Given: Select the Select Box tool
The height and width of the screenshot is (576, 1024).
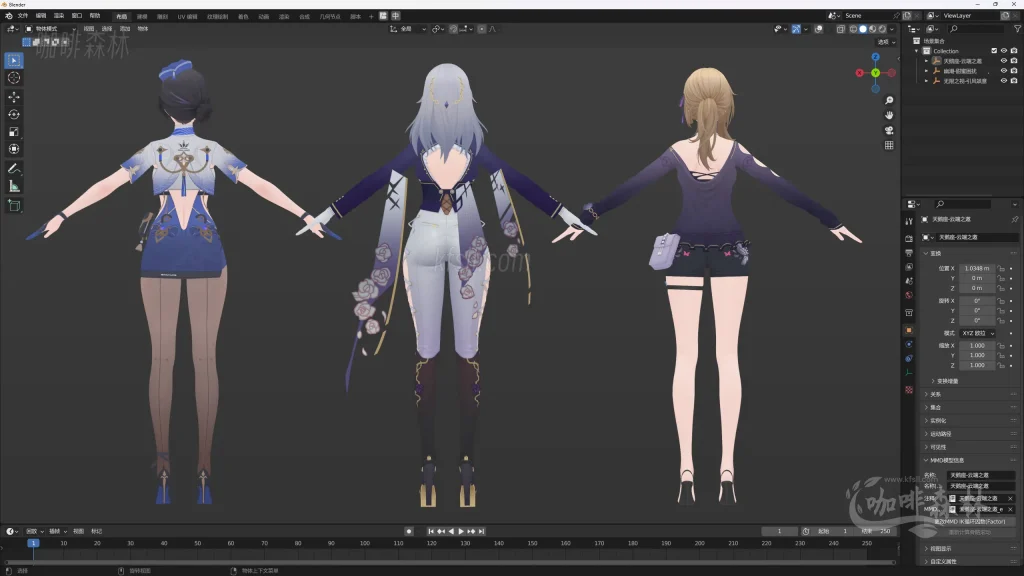Looking at the screenshot, I should [14, 61].
